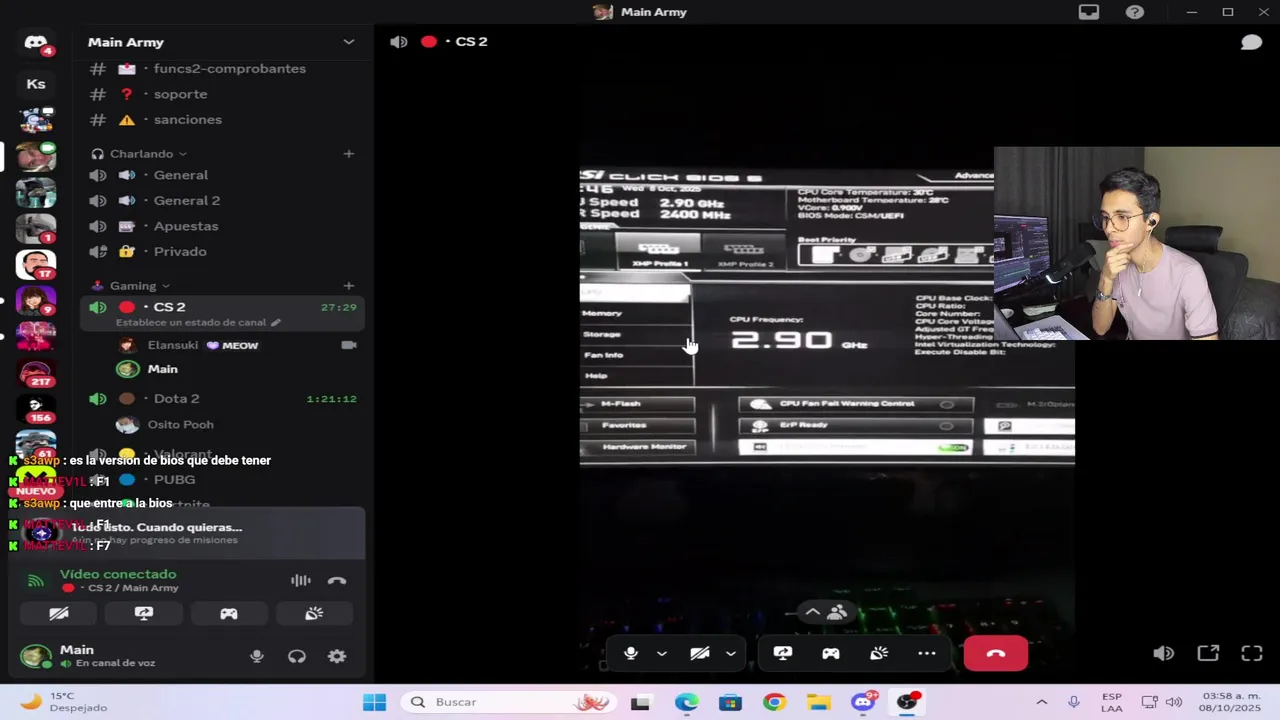Open the Ks server
This screenshot has width=1280, height=720.
point(36,84)
